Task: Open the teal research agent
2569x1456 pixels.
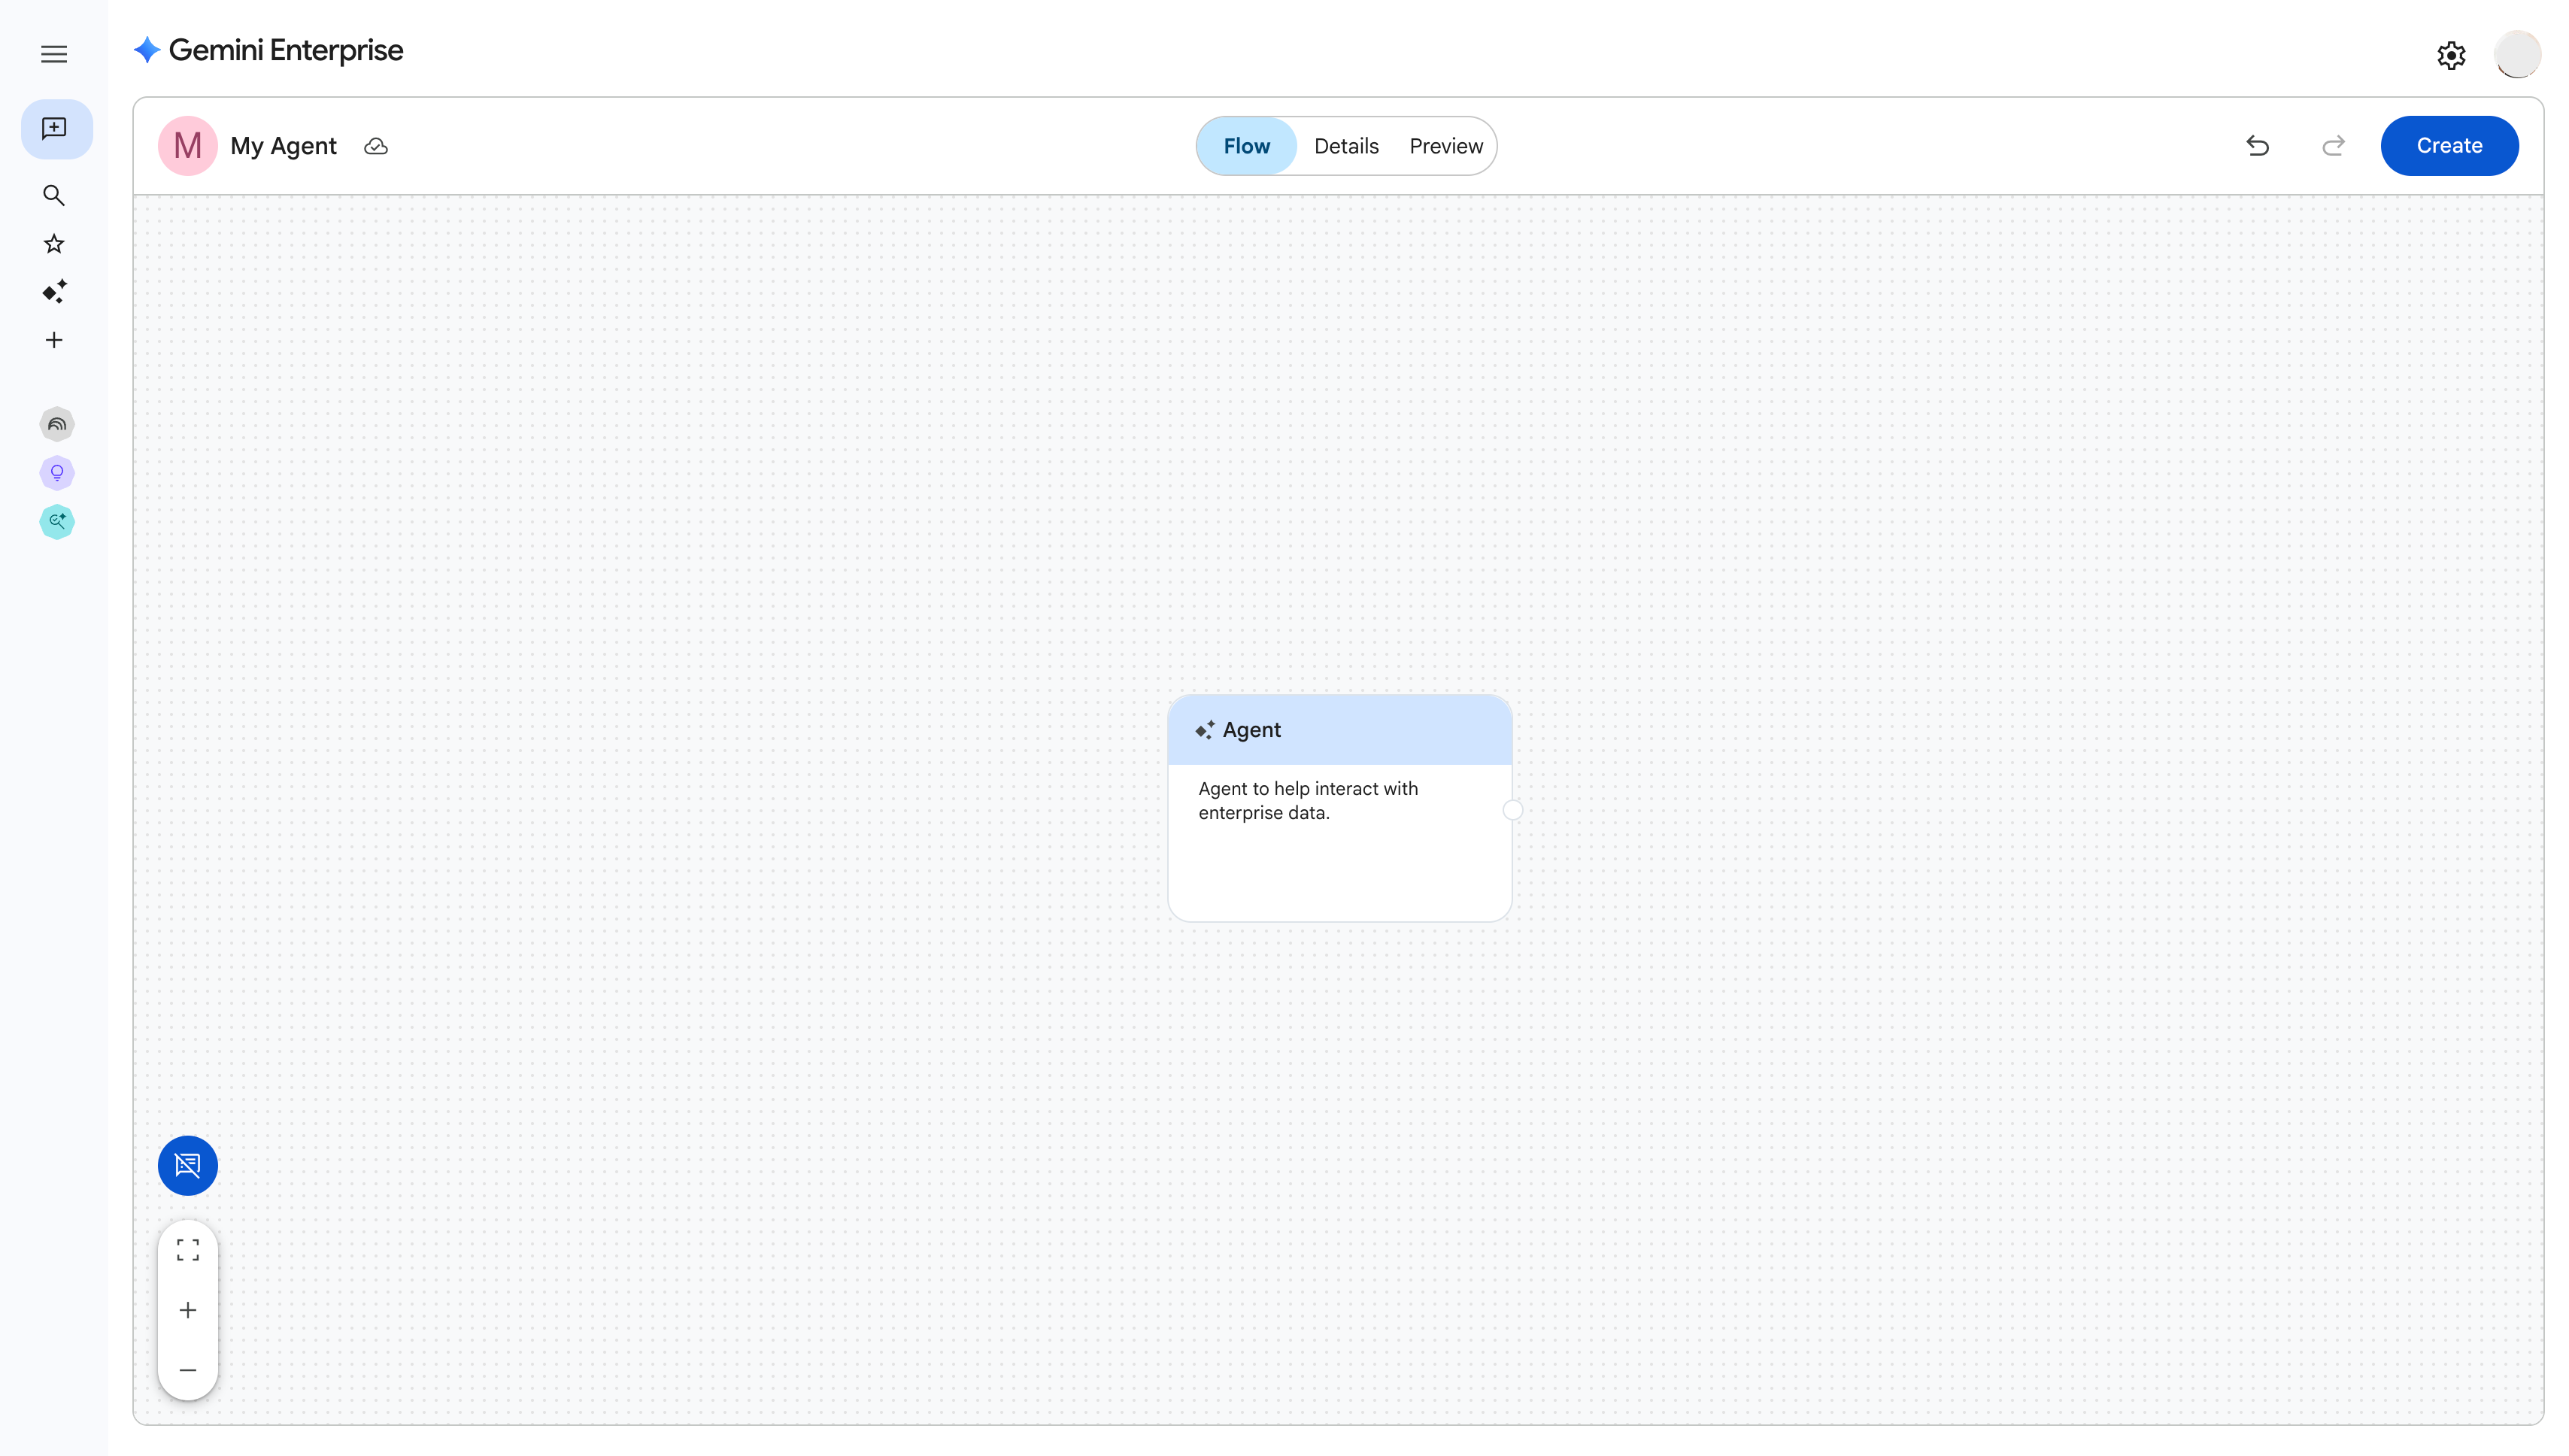Action: pos(57,521)
